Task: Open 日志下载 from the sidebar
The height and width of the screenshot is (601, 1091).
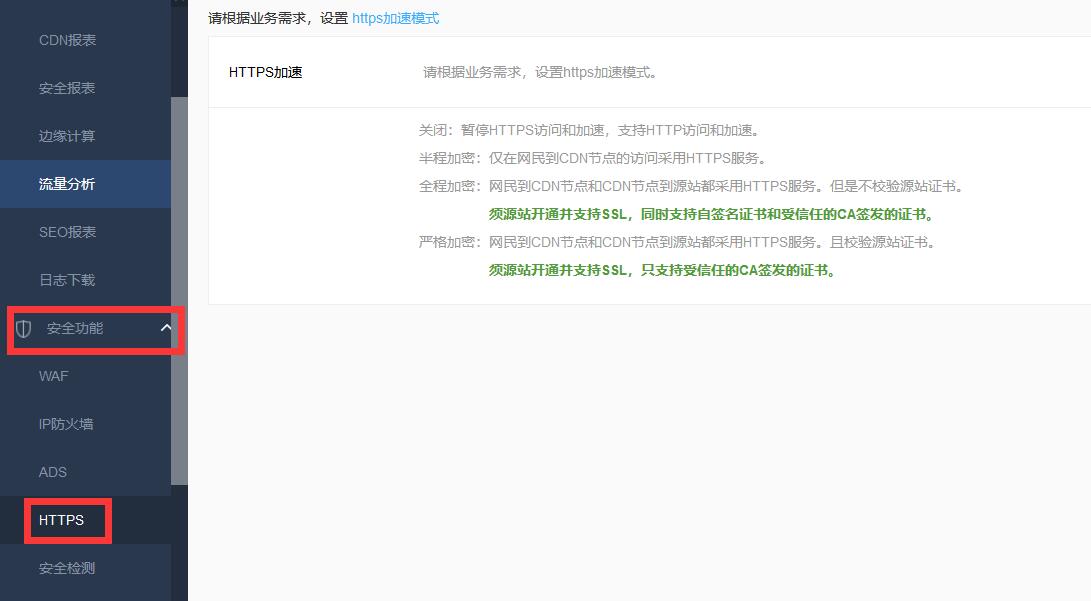Action: [x=67, y=280]
